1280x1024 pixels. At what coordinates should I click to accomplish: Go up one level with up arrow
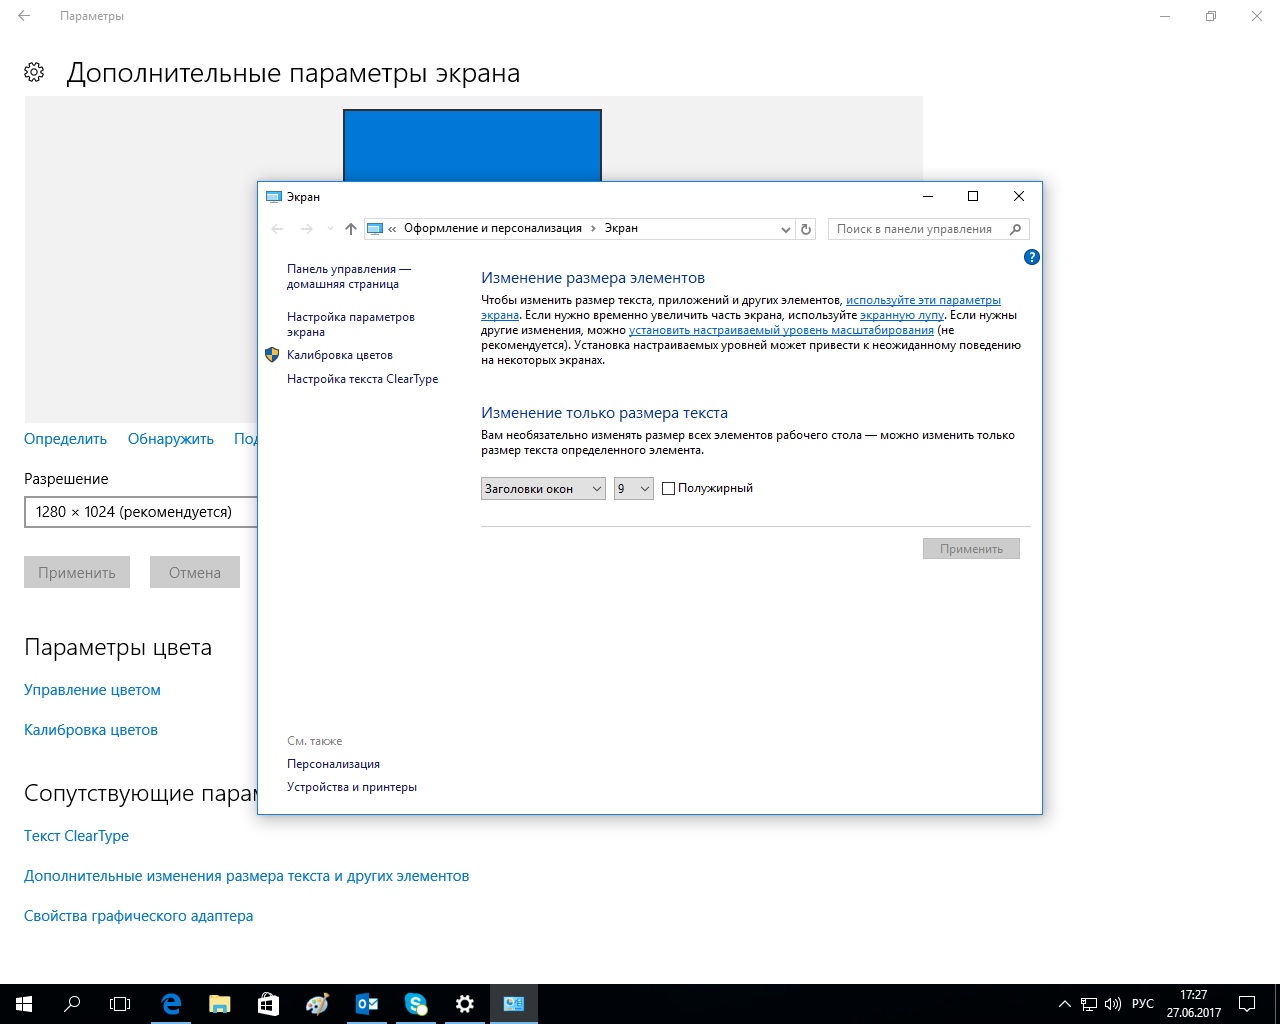(x=350, y=229)
